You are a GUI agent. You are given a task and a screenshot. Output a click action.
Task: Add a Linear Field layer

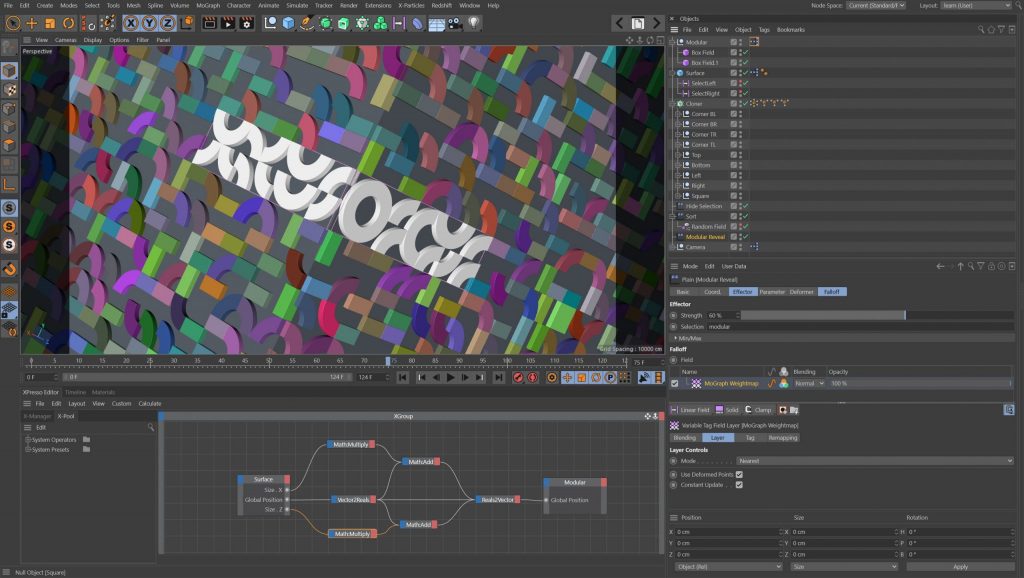(x=692, y=412)
